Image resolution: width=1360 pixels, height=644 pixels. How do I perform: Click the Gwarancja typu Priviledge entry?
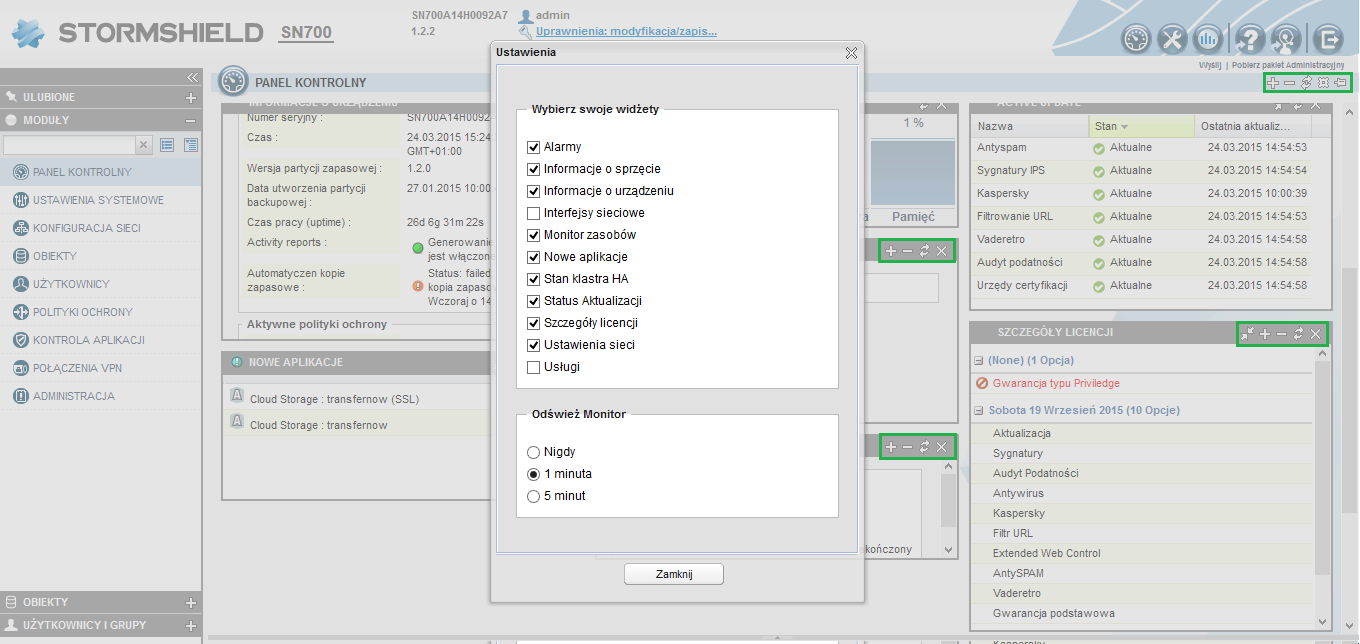click(x=1056, y=383)
